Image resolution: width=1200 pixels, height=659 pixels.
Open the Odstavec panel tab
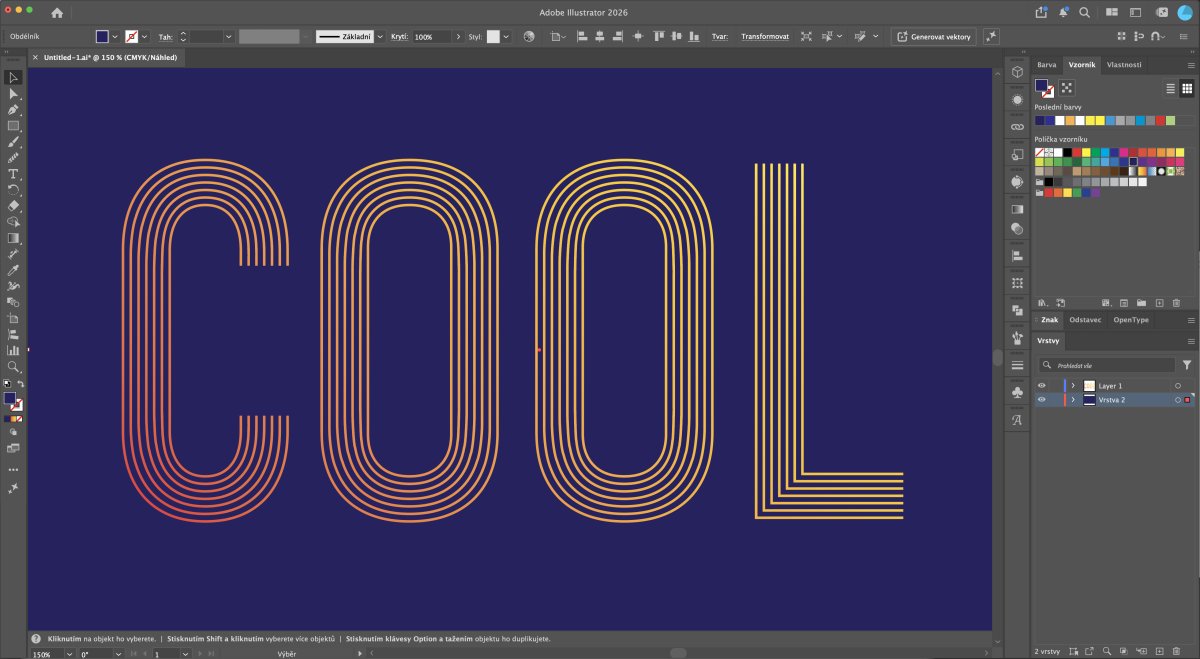coord(1085,320)
